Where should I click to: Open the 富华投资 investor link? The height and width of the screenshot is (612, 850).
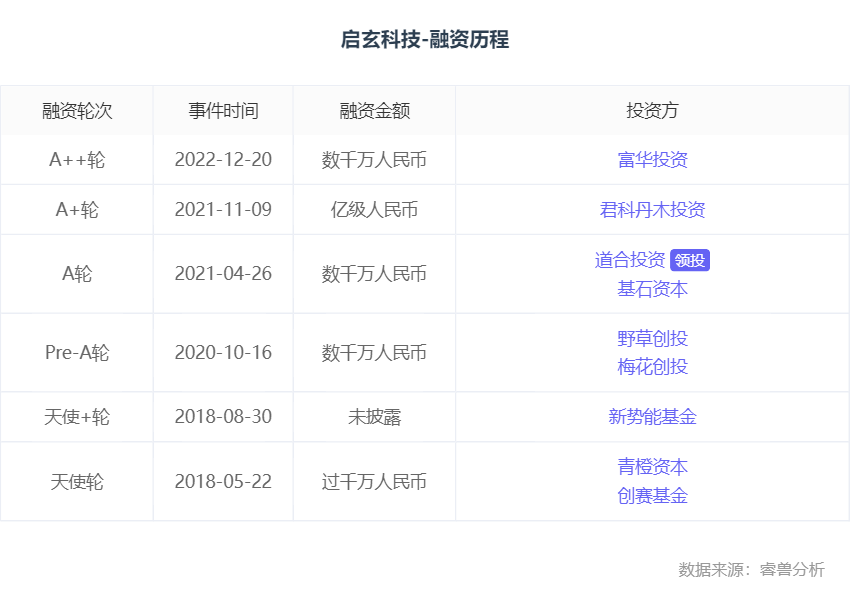[652, 160]
